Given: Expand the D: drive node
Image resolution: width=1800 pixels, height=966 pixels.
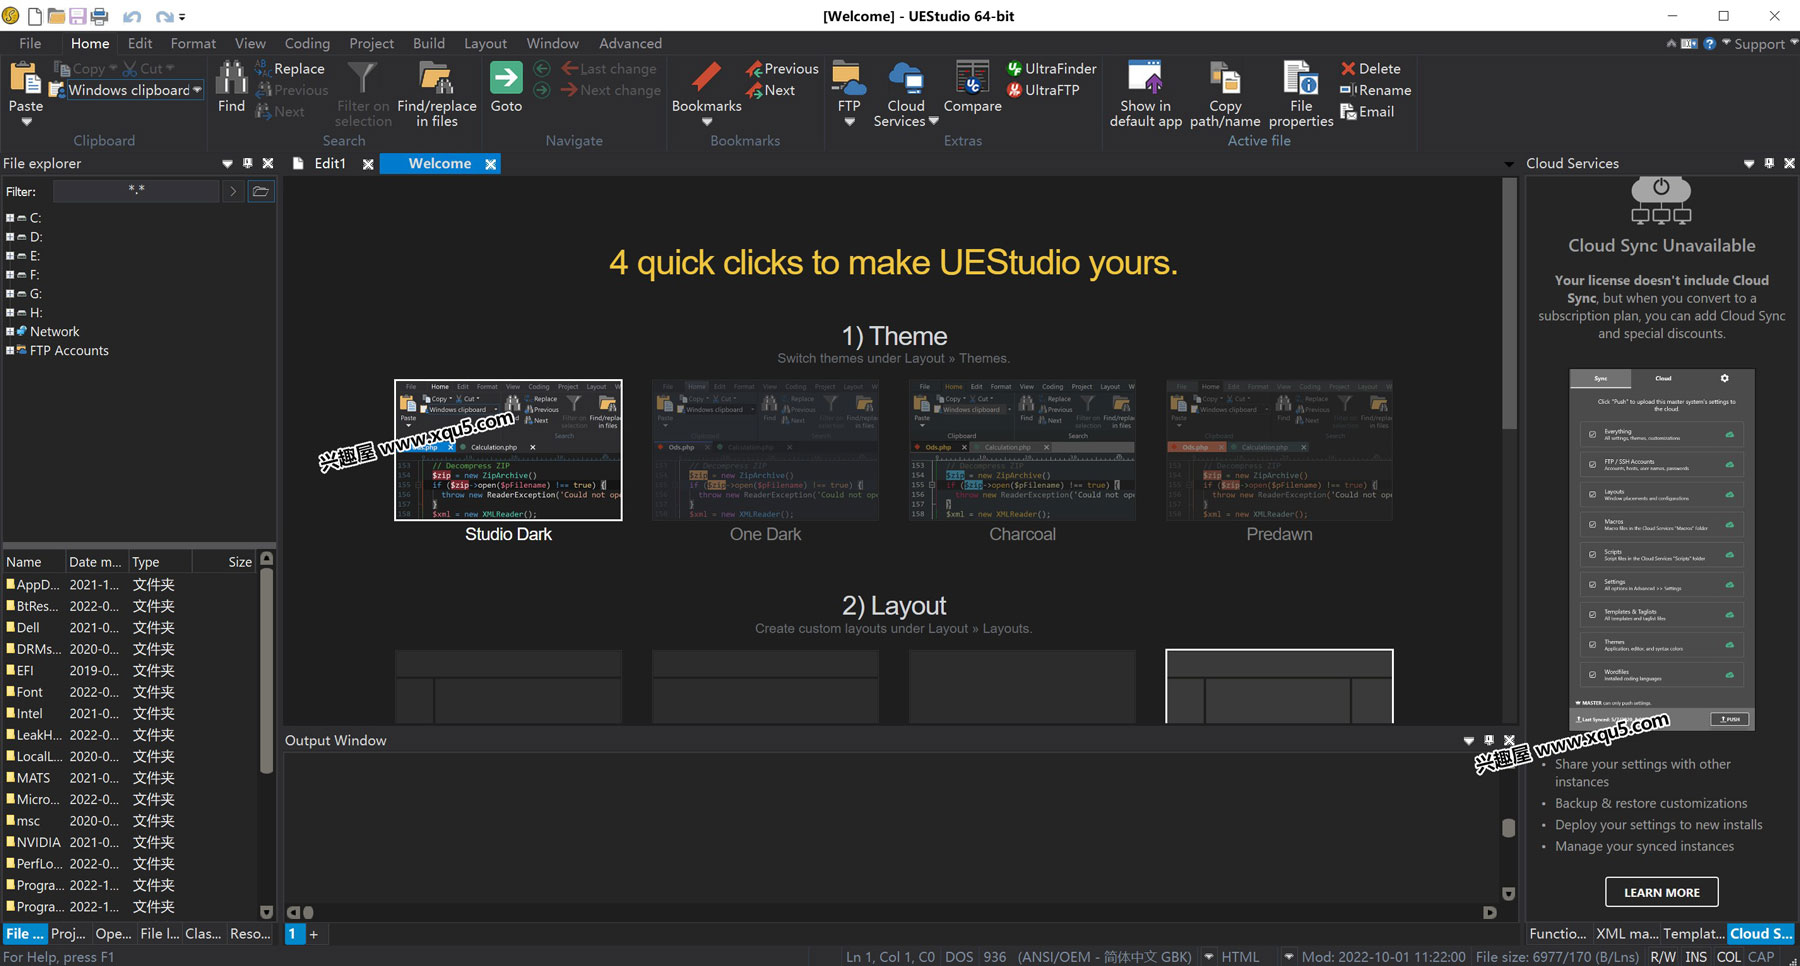Looking at the screenshot, I should (10, 237).
